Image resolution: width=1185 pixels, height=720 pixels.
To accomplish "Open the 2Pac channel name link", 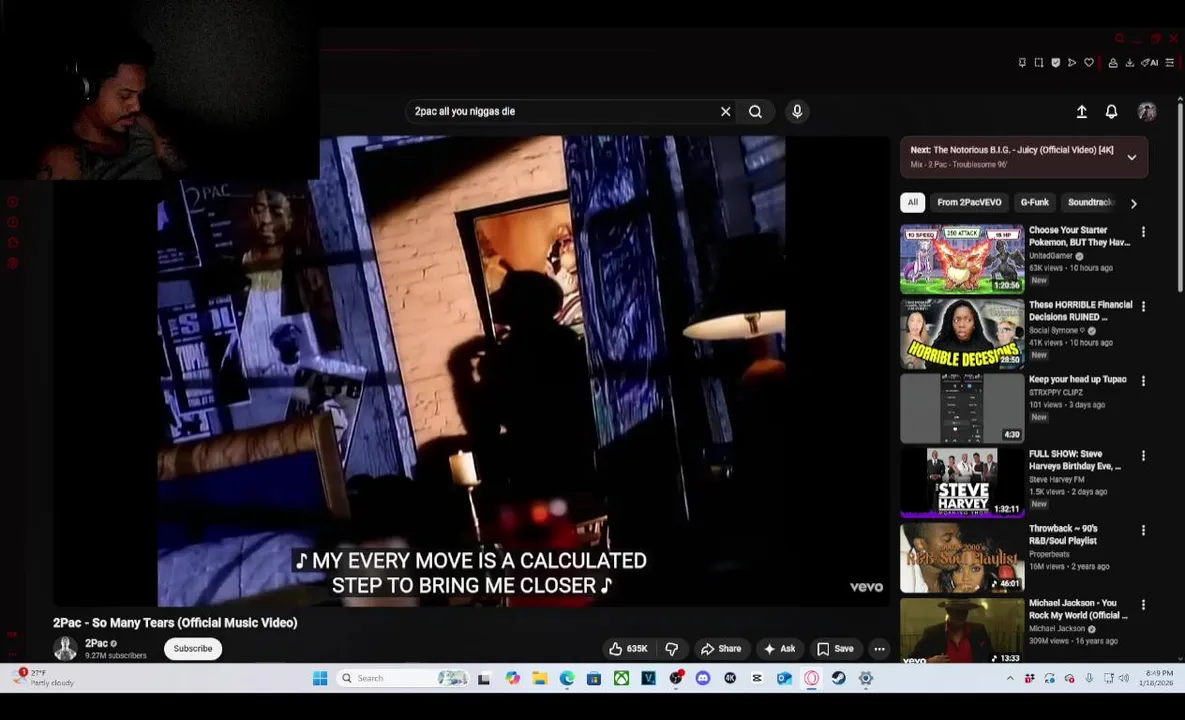I will (96, 644).
